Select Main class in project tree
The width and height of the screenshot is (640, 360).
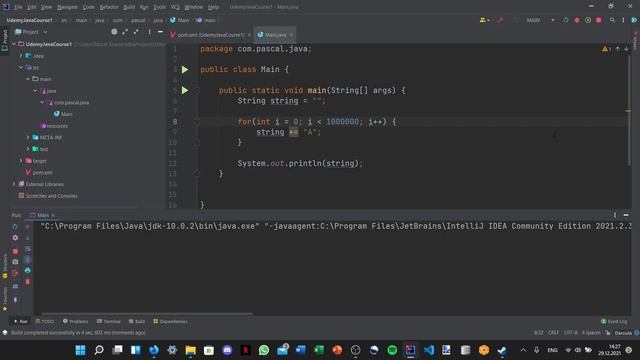pos(63,114)
